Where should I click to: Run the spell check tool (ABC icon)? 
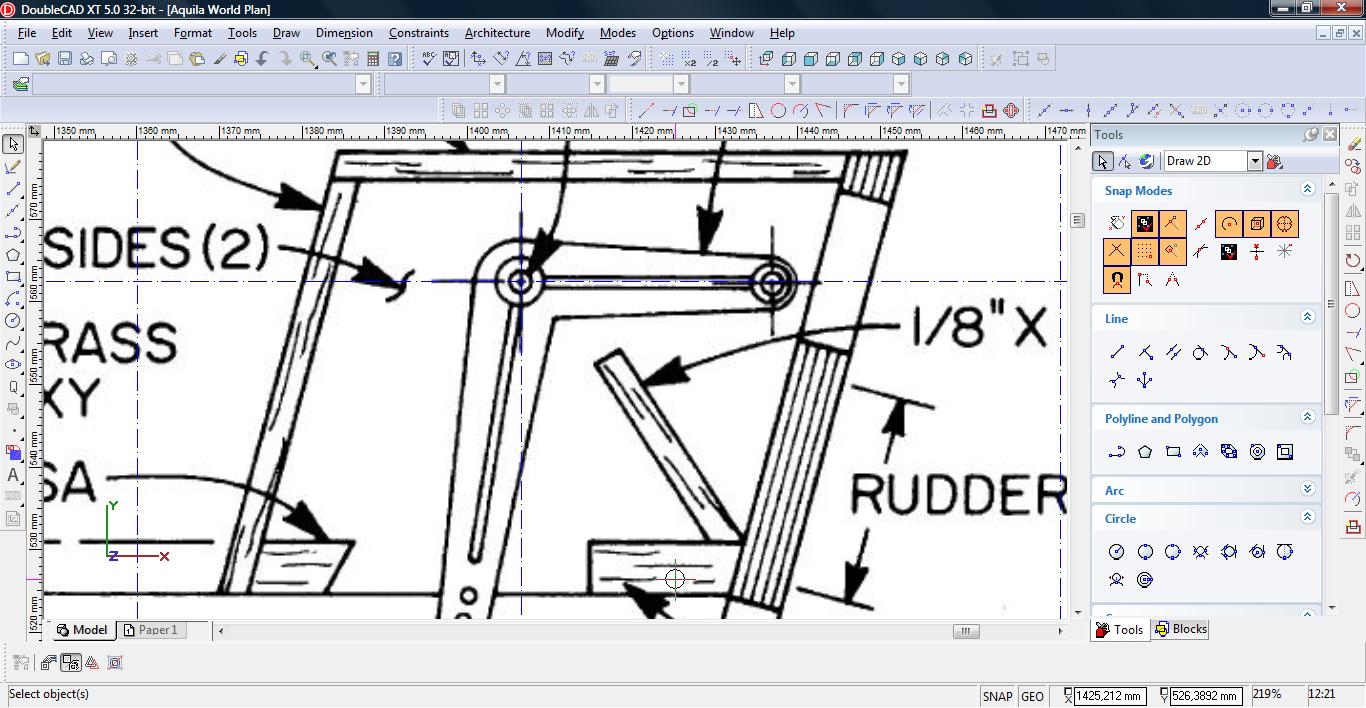(x=428, y=59)
